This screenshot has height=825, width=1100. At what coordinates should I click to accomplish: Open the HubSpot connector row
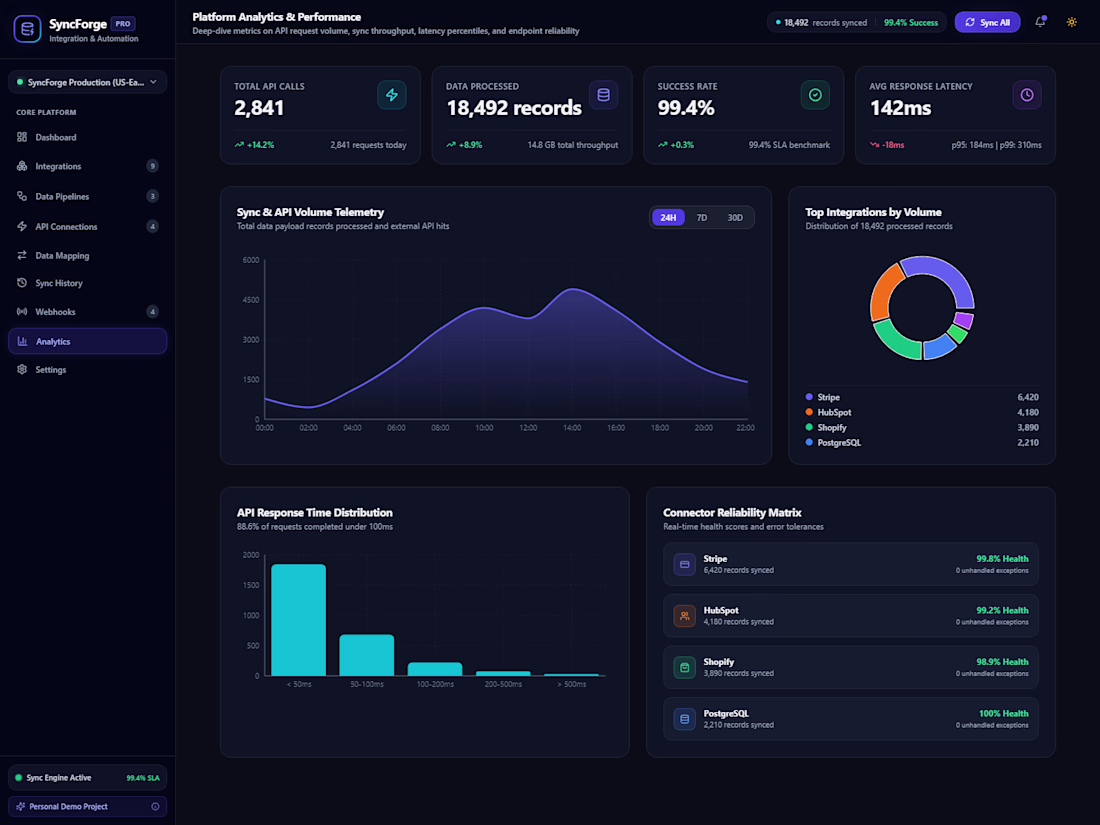(851, 616)
